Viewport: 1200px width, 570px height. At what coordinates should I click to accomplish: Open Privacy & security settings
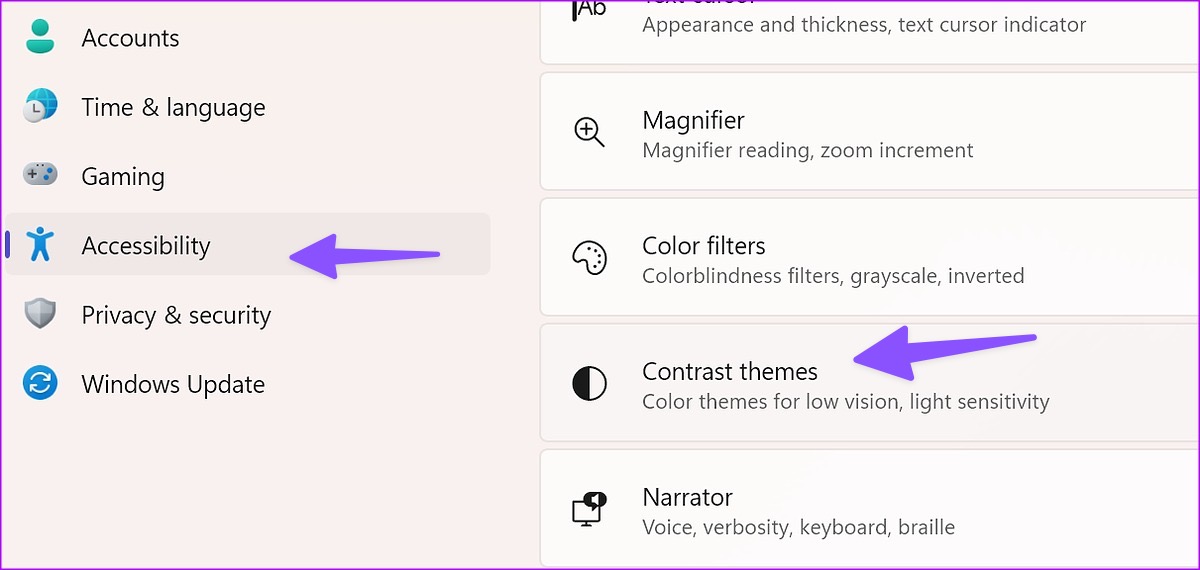tap(247, 315)
